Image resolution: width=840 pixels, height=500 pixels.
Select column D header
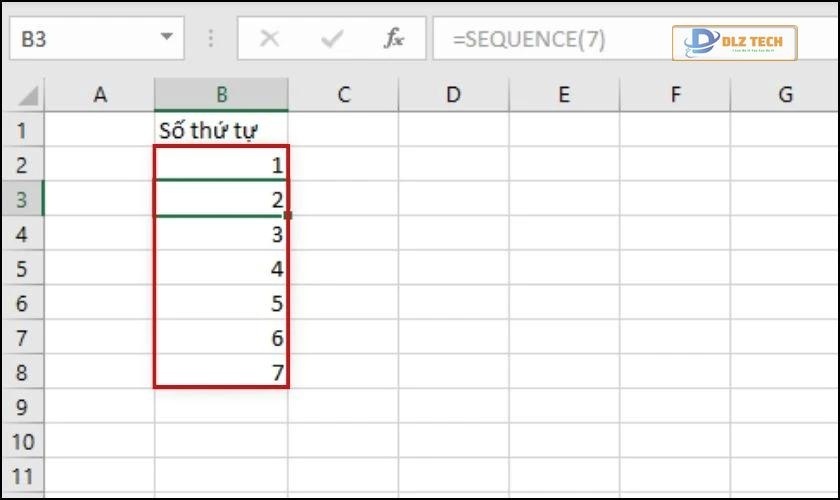(453, 95)
